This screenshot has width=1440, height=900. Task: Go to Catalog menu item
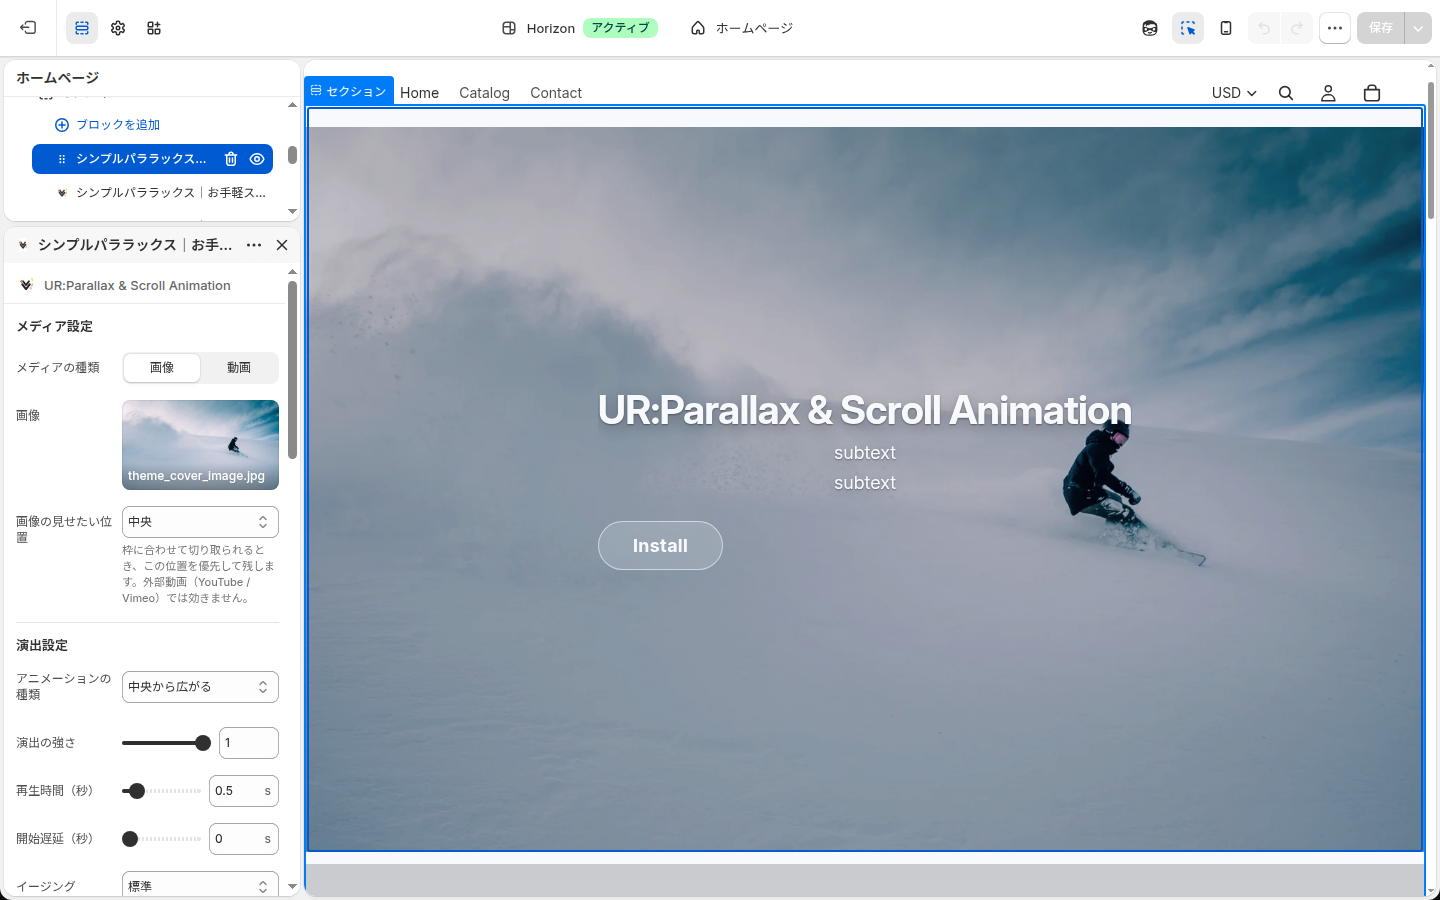(x=484, y=93)
